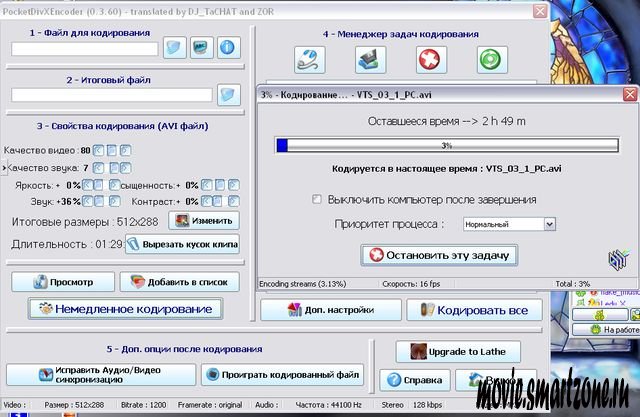
Task: Browse for output file in section 2
Action: pos(229,95)
